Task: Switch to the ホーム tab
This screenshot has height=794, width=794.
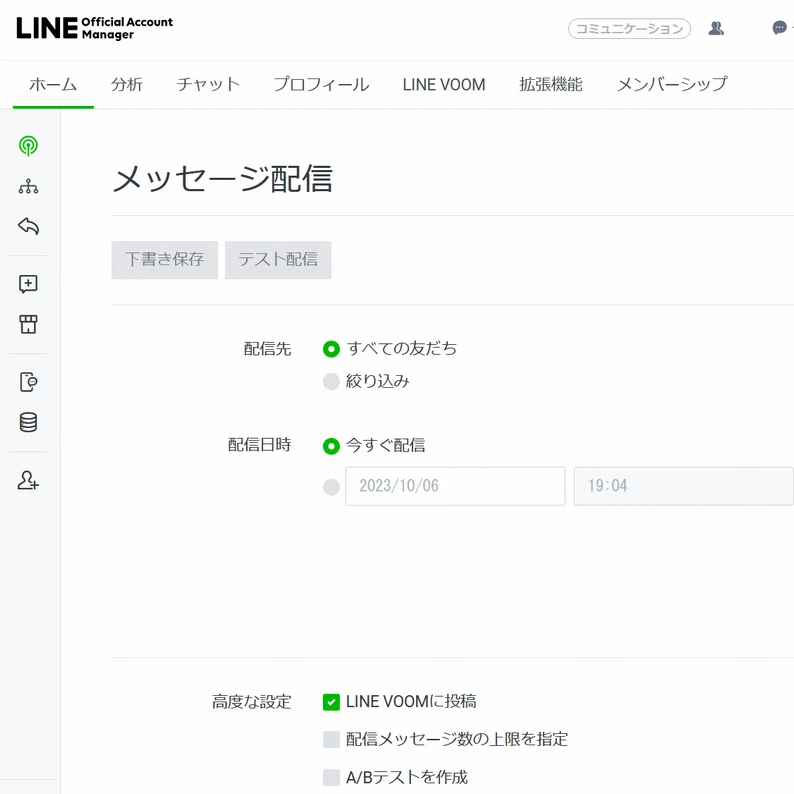Action: point(53,84)
